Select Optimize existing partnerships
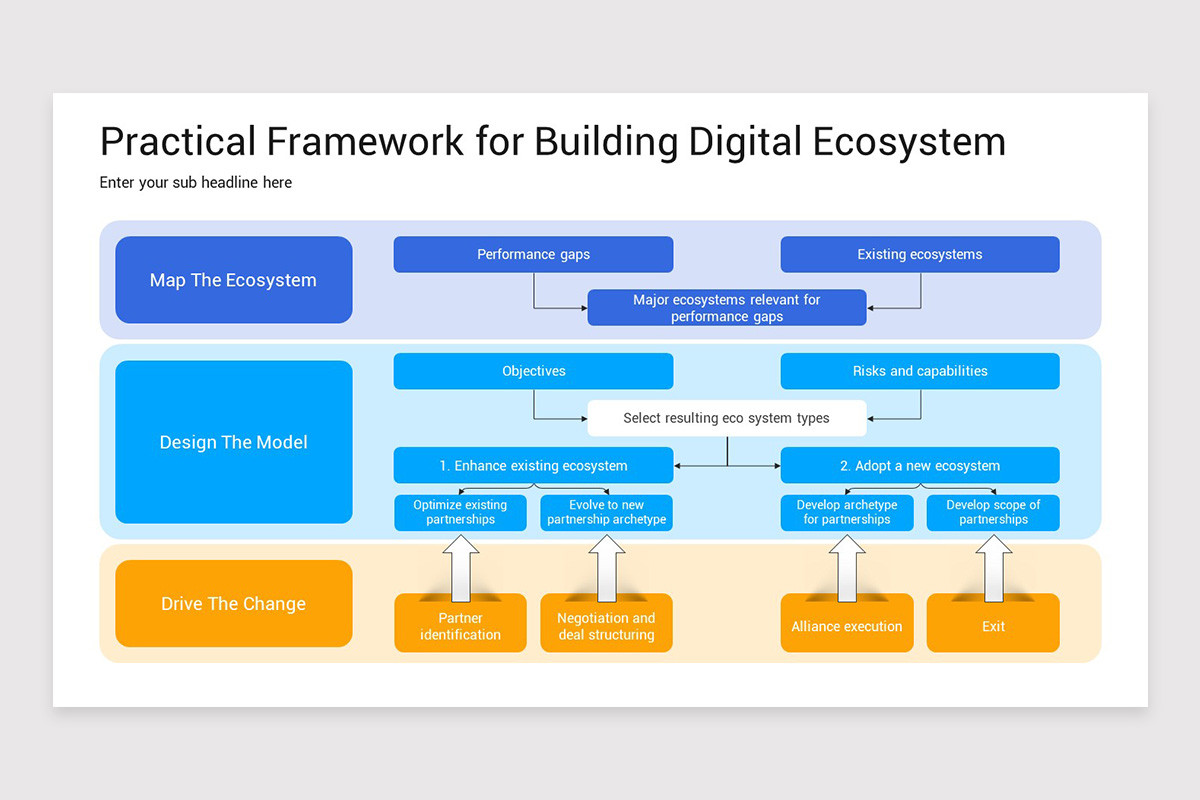The height and width of the screenshot is (800, 1200). pyautogui.click(x=460, y=512)
